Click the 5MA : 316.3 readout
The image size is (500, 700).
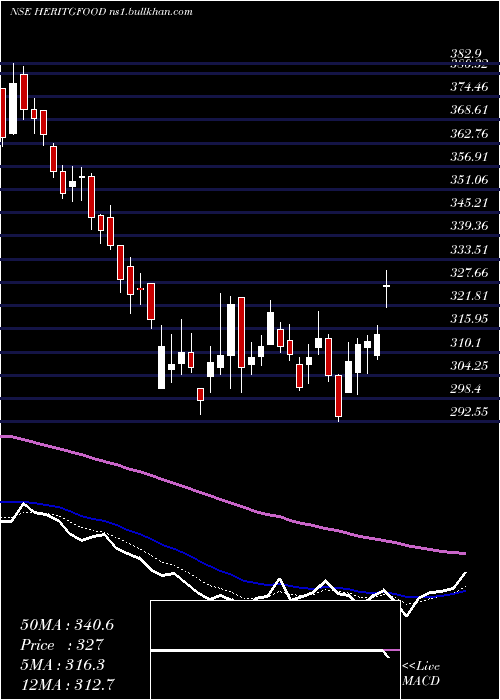point(62,665)
